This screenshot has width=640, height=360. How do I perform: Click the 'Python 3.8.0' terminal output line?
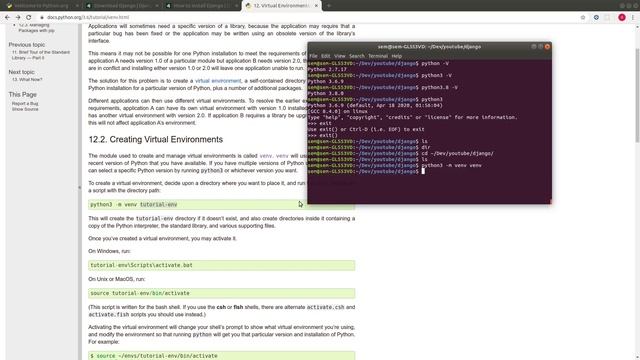[326, 93]
